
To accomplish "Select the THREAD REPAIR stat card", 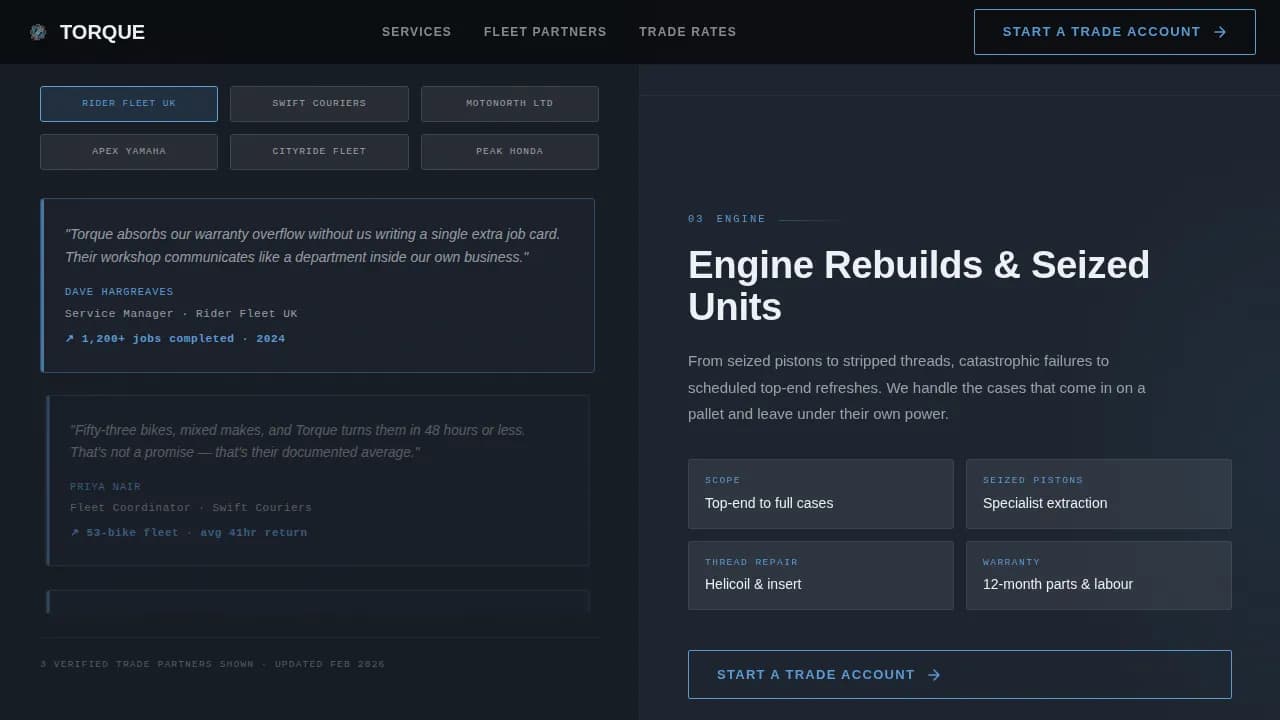I will [x=820, y=575].
